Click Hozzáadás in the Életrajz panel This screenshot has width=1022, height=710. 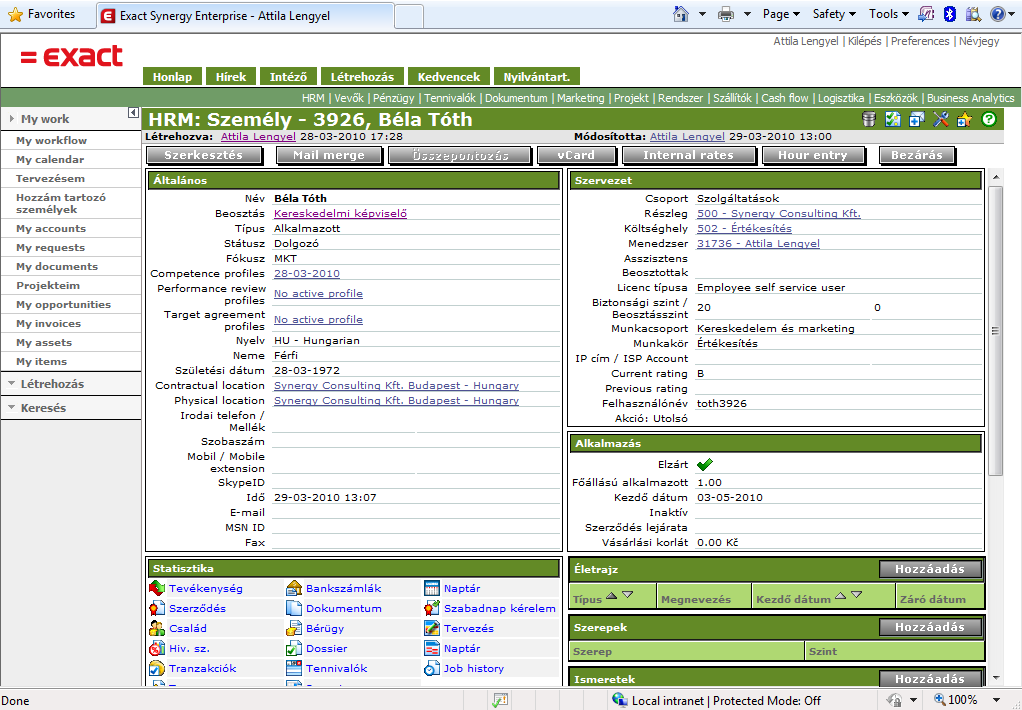pos(930,569)
